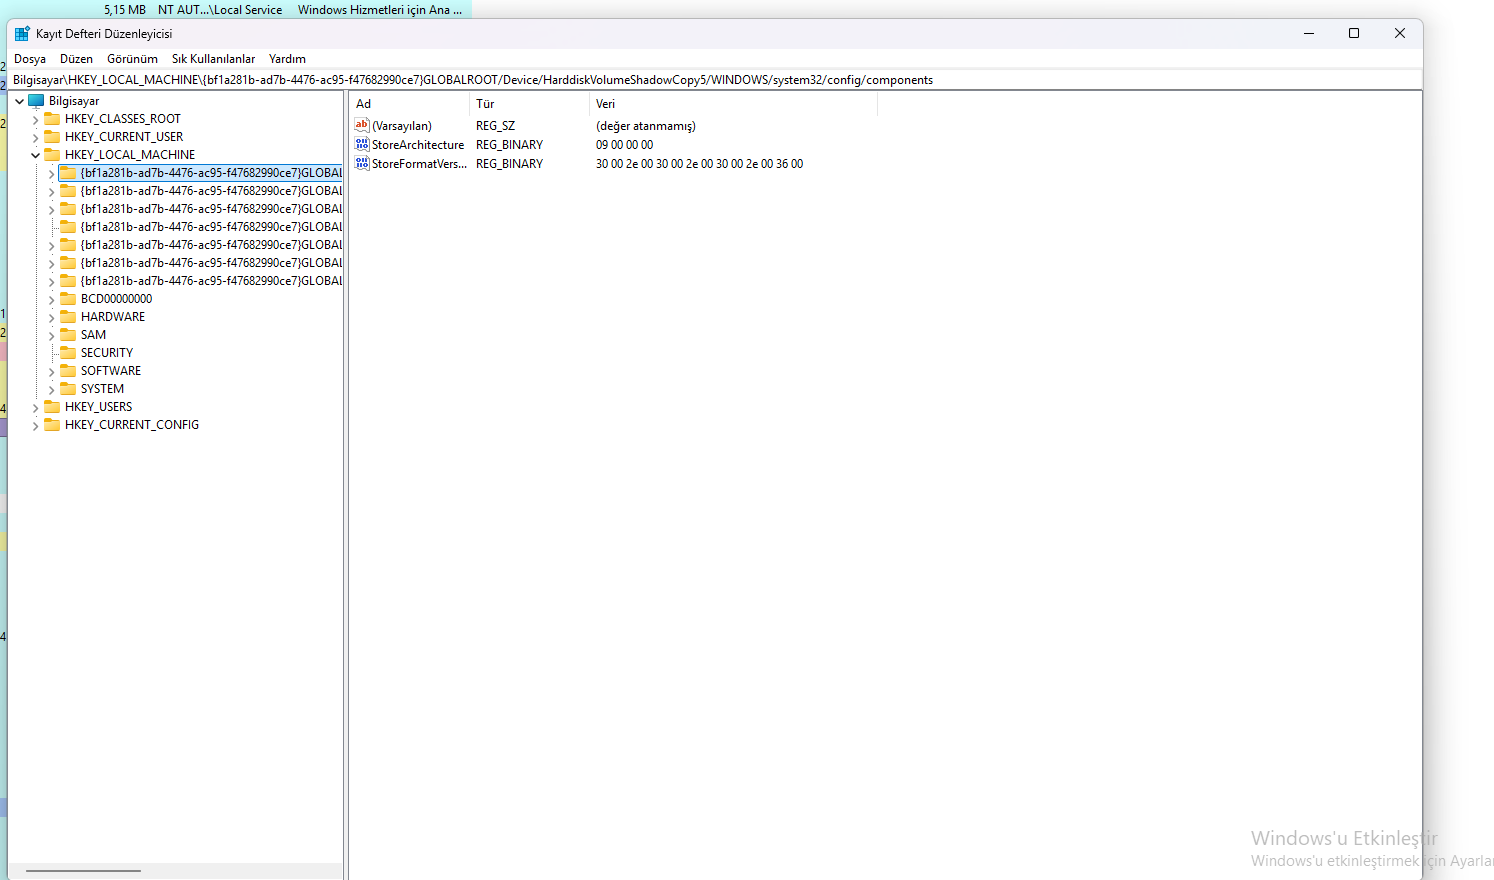This screenshot has height=880, width=1494.
Task: Select the HKEY_USERS folder icon
Action: click(52, 407)
